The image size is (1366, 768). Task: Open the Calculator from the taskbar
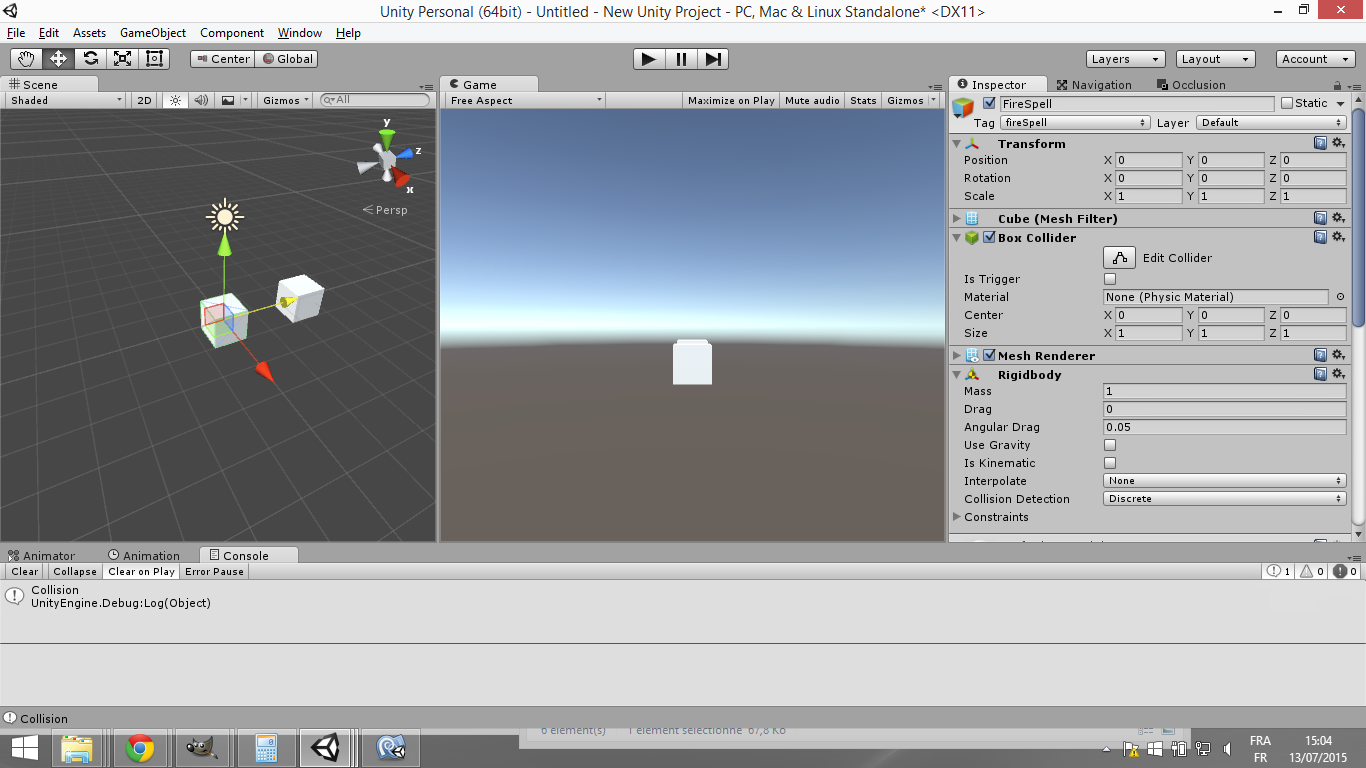(x=266, y=748)
